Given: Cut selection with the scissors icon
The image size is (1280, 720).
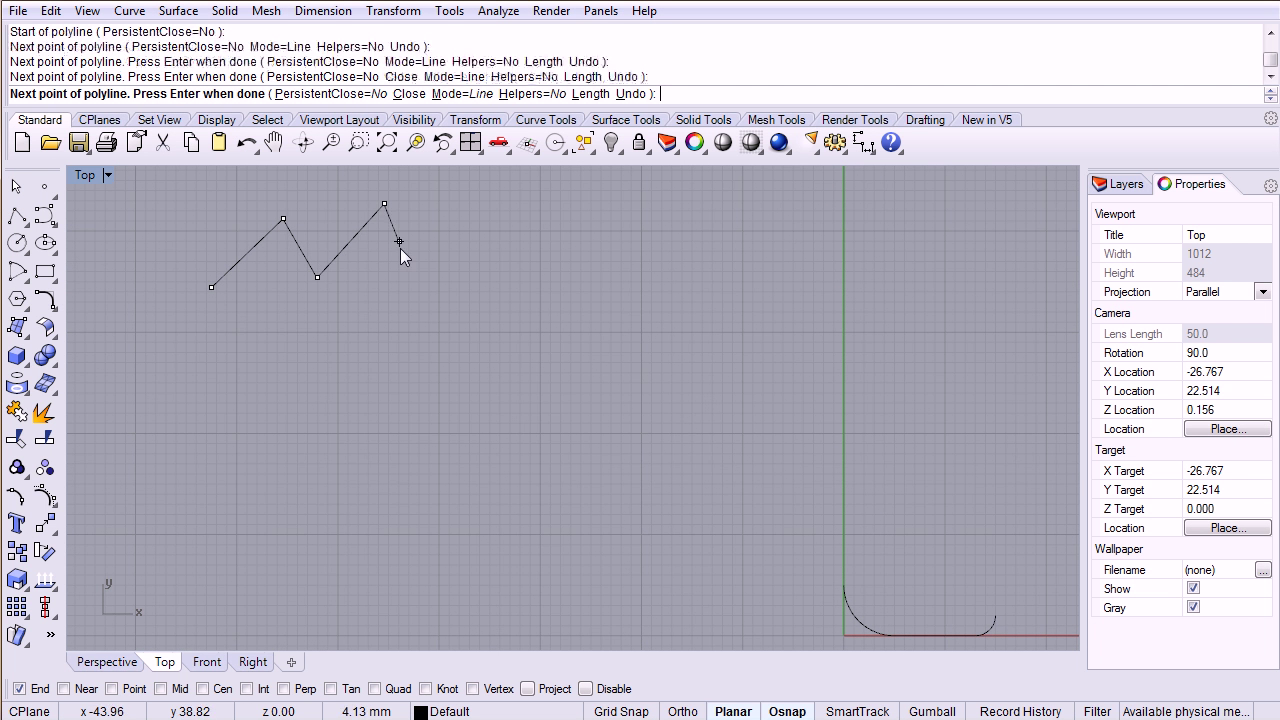Looking at the screenshot, I should [163, 143].
